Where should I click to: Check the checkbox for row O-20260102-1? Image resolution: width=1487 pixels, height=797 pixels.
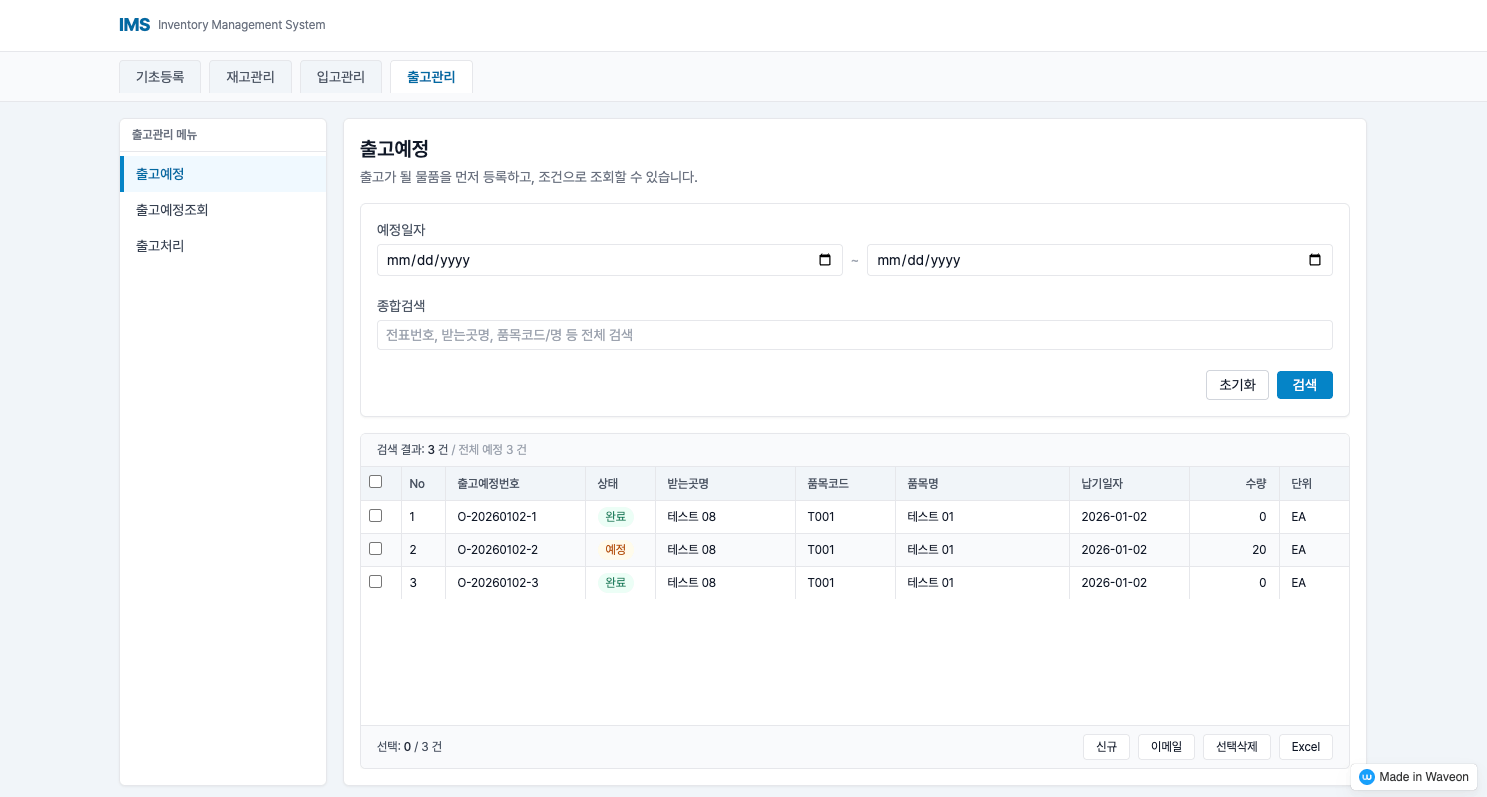[x=375, y=516]
